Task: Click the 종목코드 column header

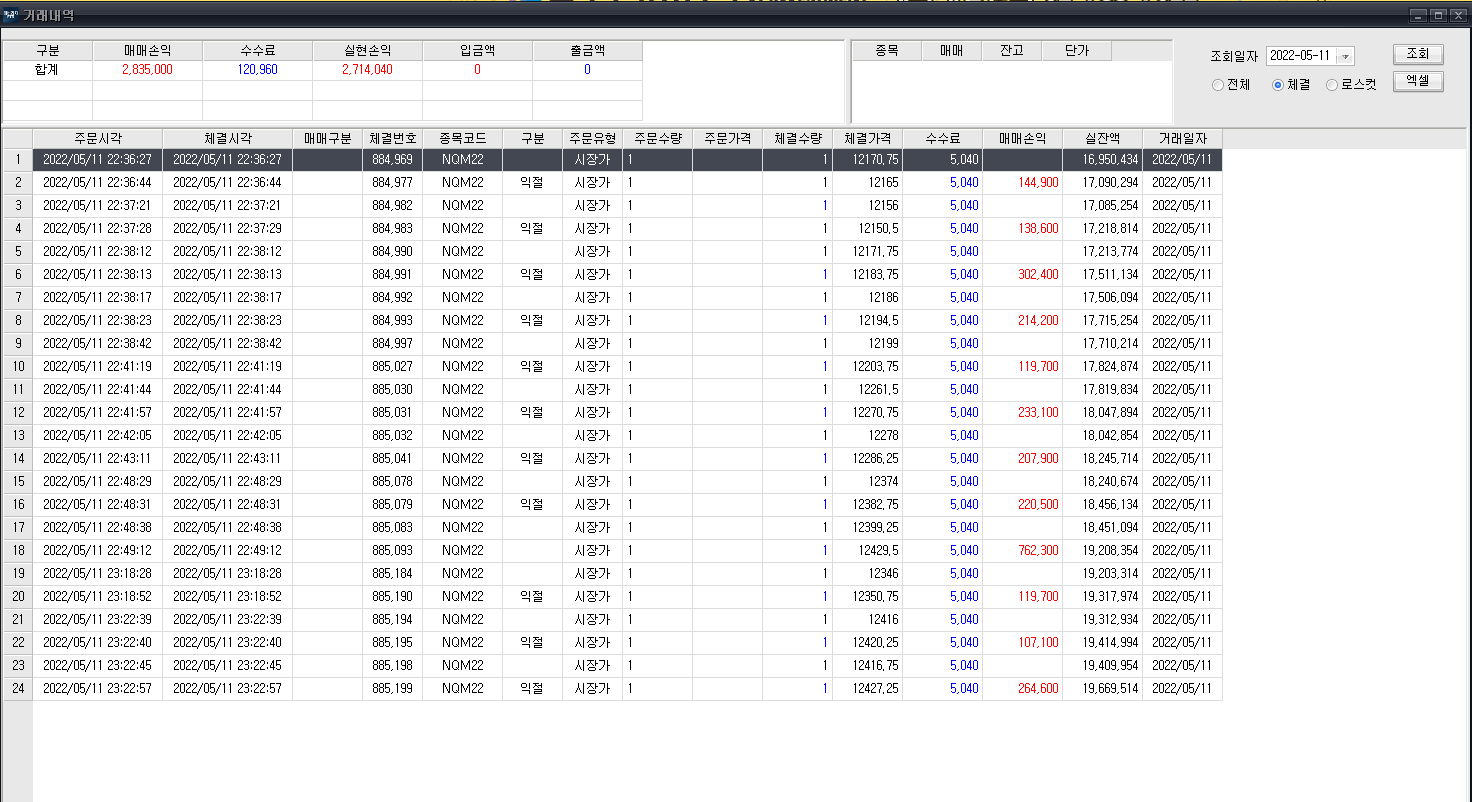Action: coord(462,138)
